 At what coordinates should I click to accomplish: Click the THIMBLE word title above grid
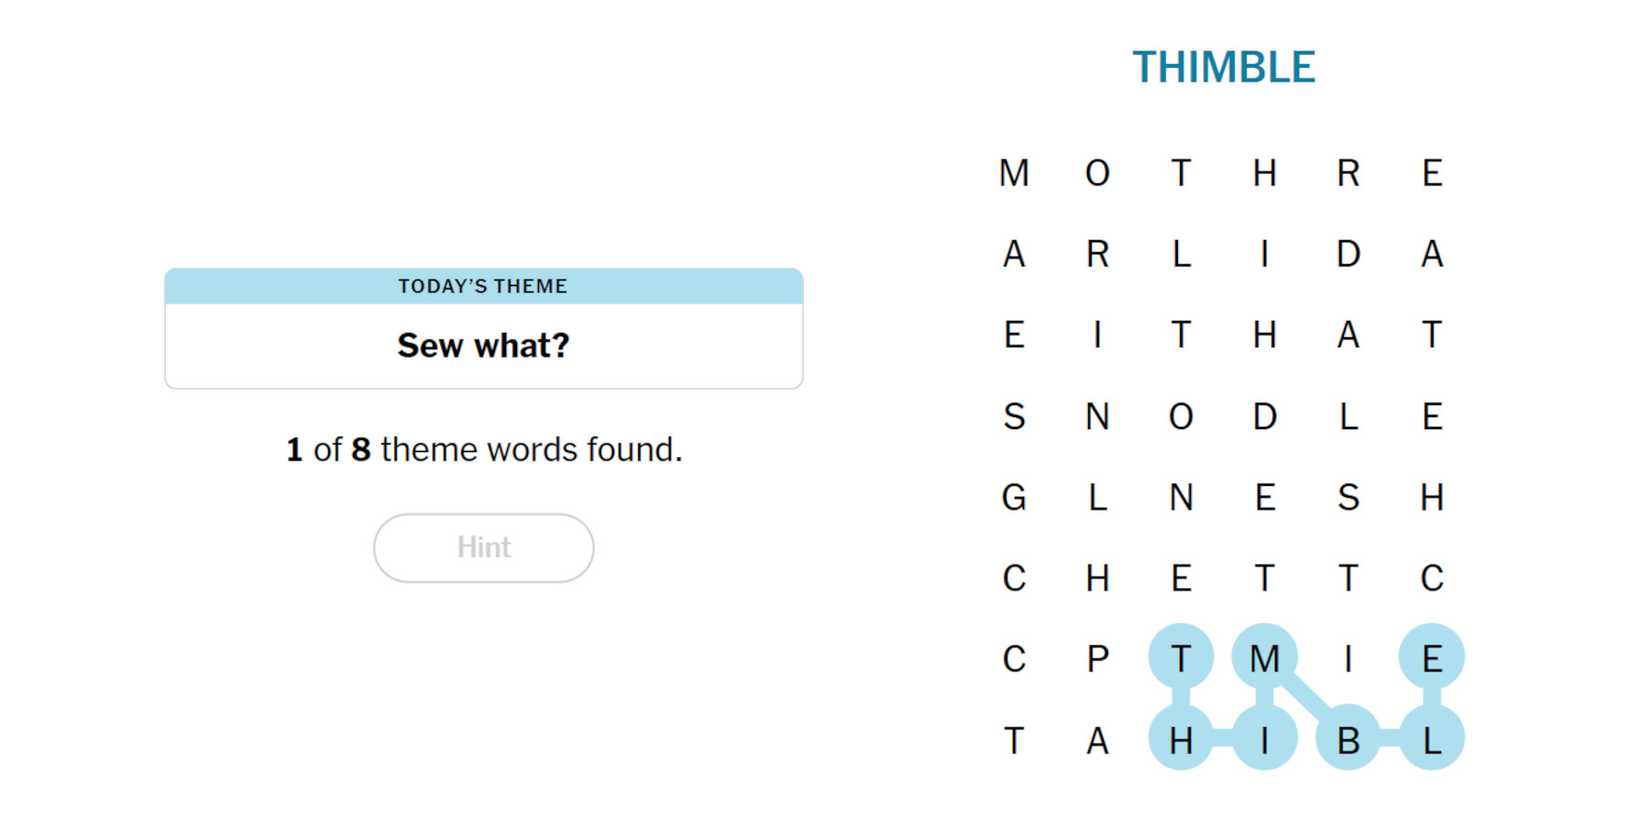pos(1223,67)
